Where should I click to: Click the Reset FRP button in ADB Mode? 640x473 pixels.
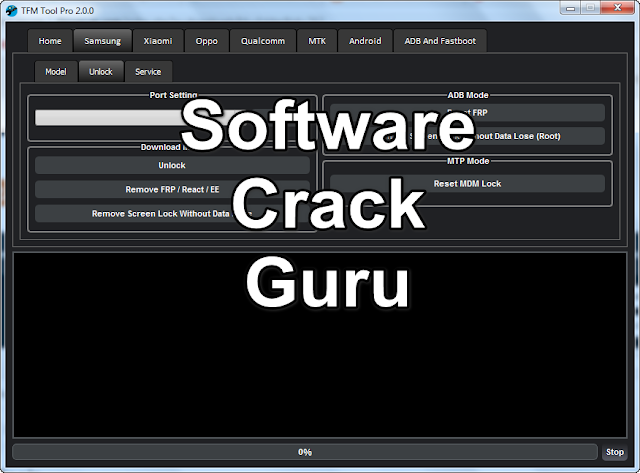[467, 113]
